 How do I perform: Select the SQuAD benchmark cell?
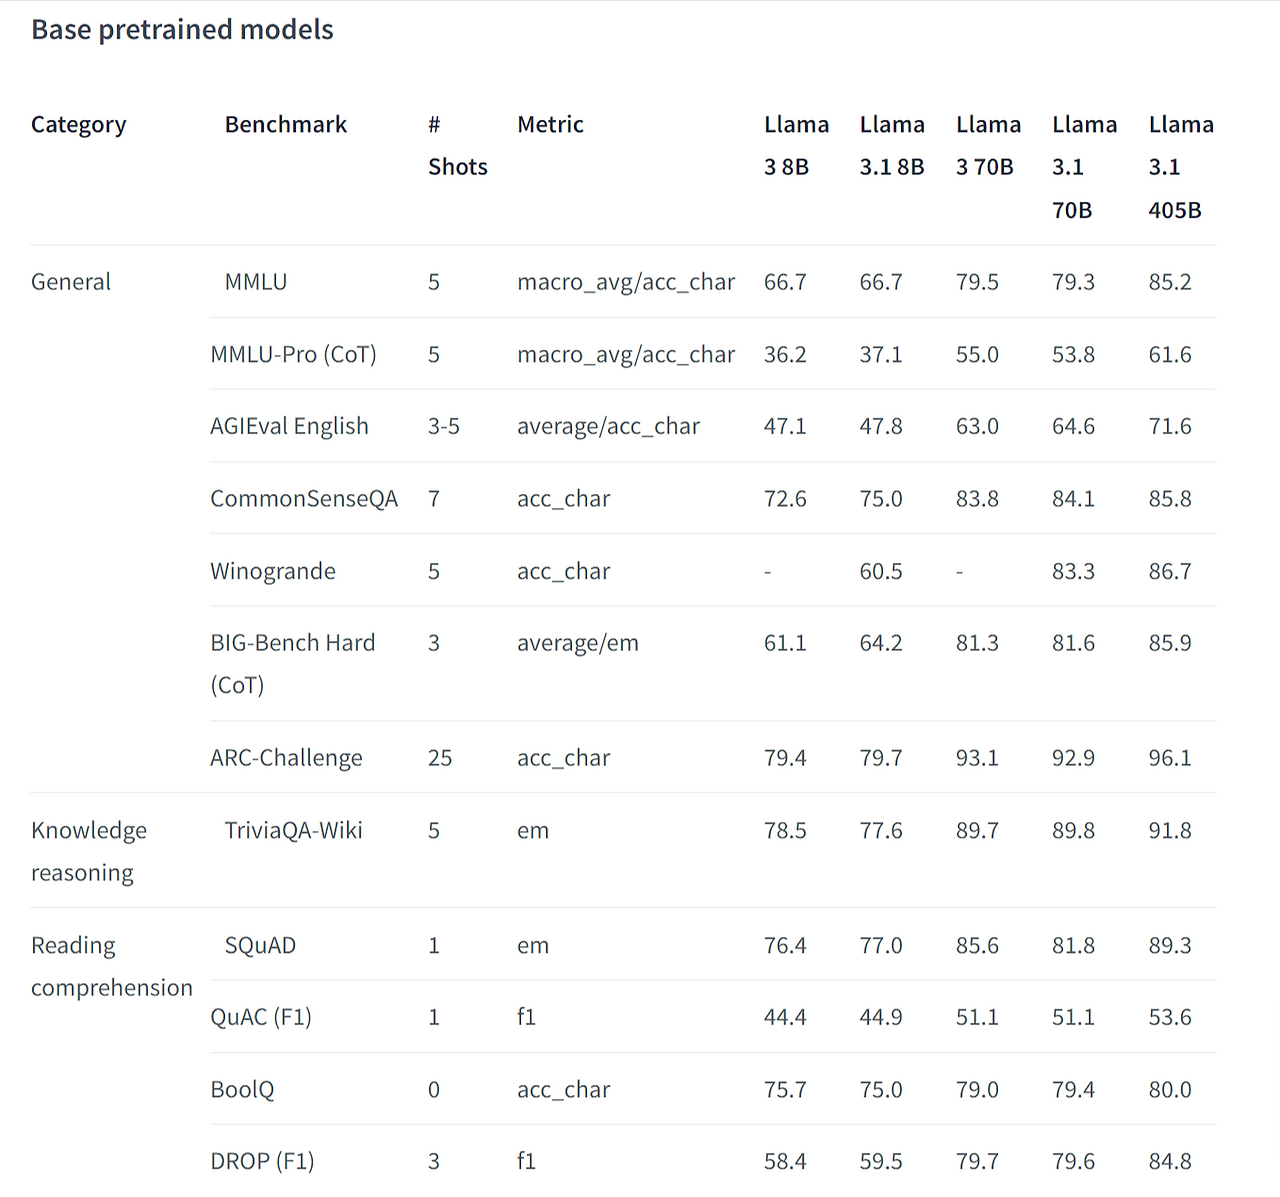pos(260,945)
